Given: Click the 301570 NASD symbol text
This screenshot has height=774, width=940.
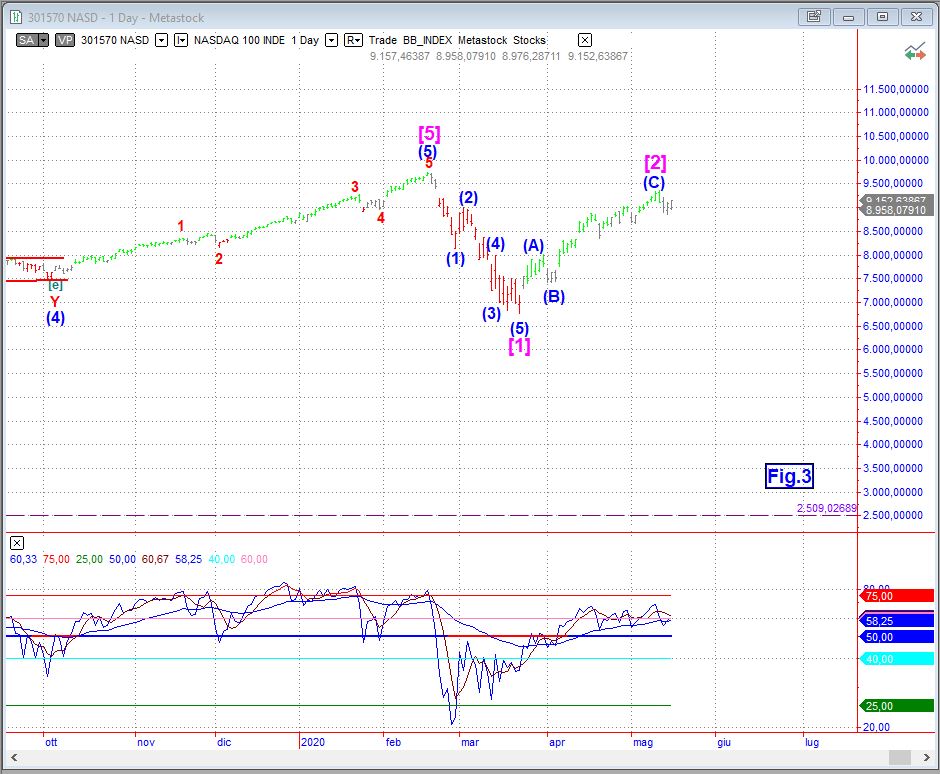Looking at the screenshot, I should [115, 40].
